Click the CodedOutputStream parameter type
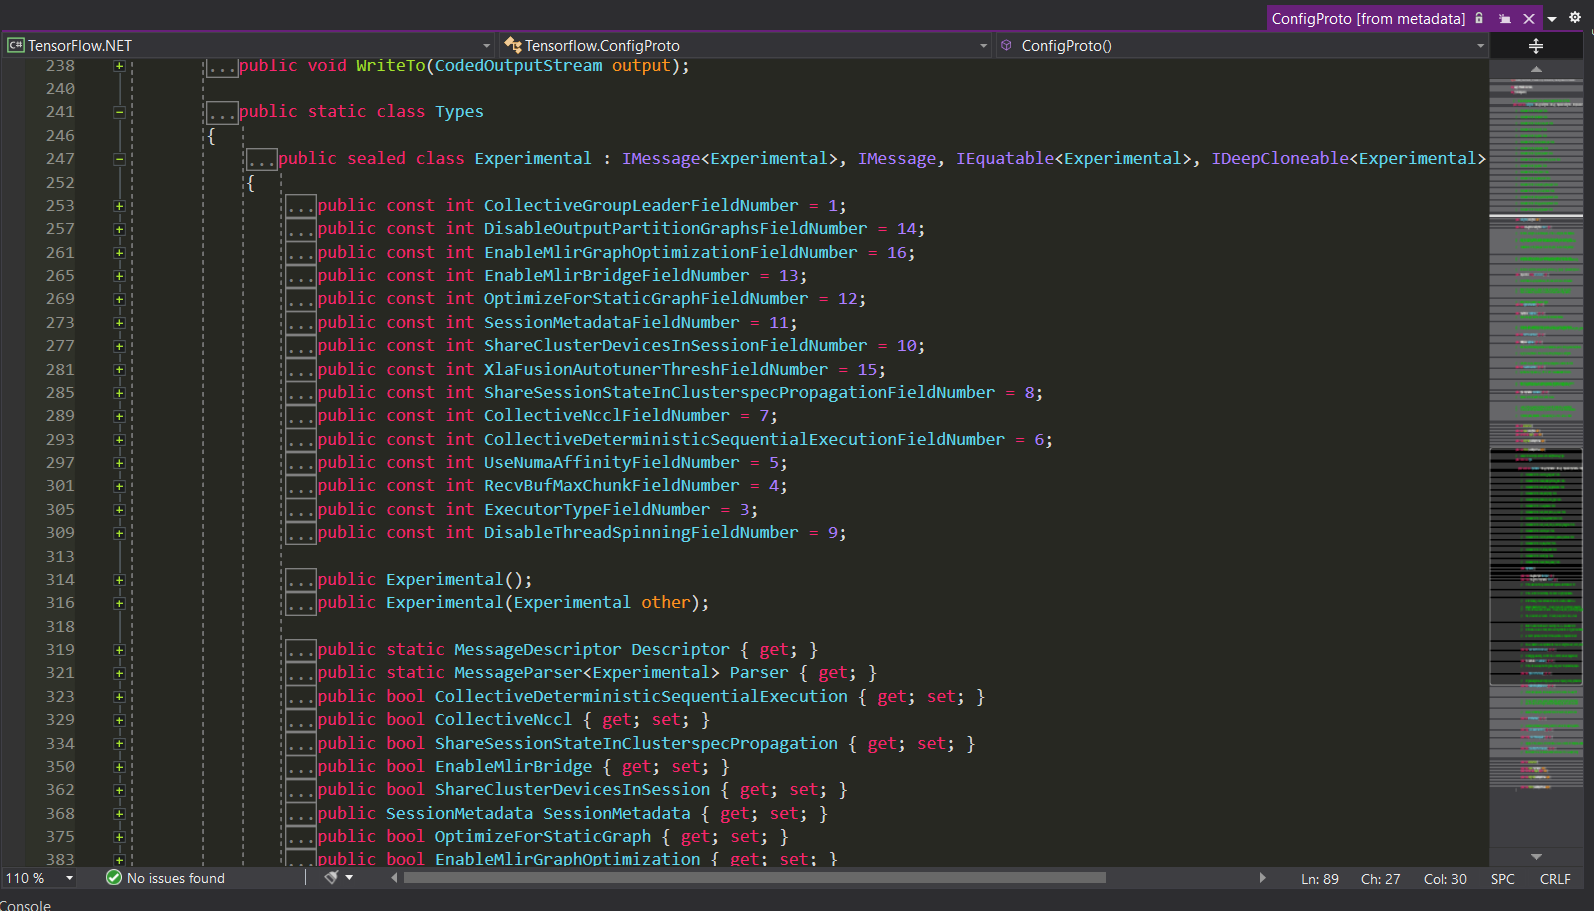The height and width of the screenshot is (911, 1594). [x=518, y=66]
